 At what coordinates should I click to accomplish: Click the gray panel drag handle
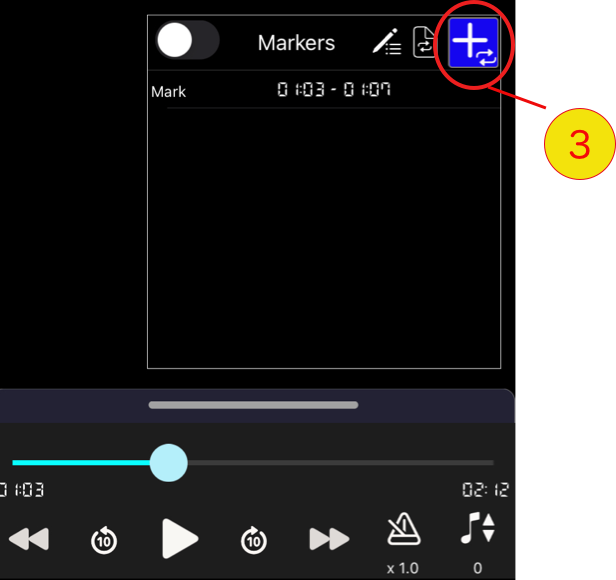click(253, 405)
